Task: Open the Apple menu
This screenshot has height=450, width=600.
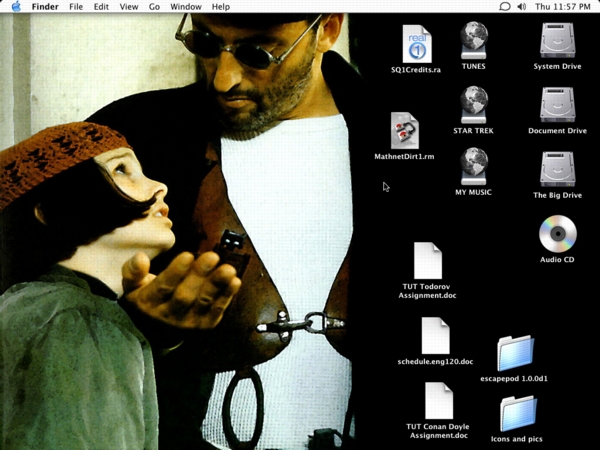Action: click(16, 7)
